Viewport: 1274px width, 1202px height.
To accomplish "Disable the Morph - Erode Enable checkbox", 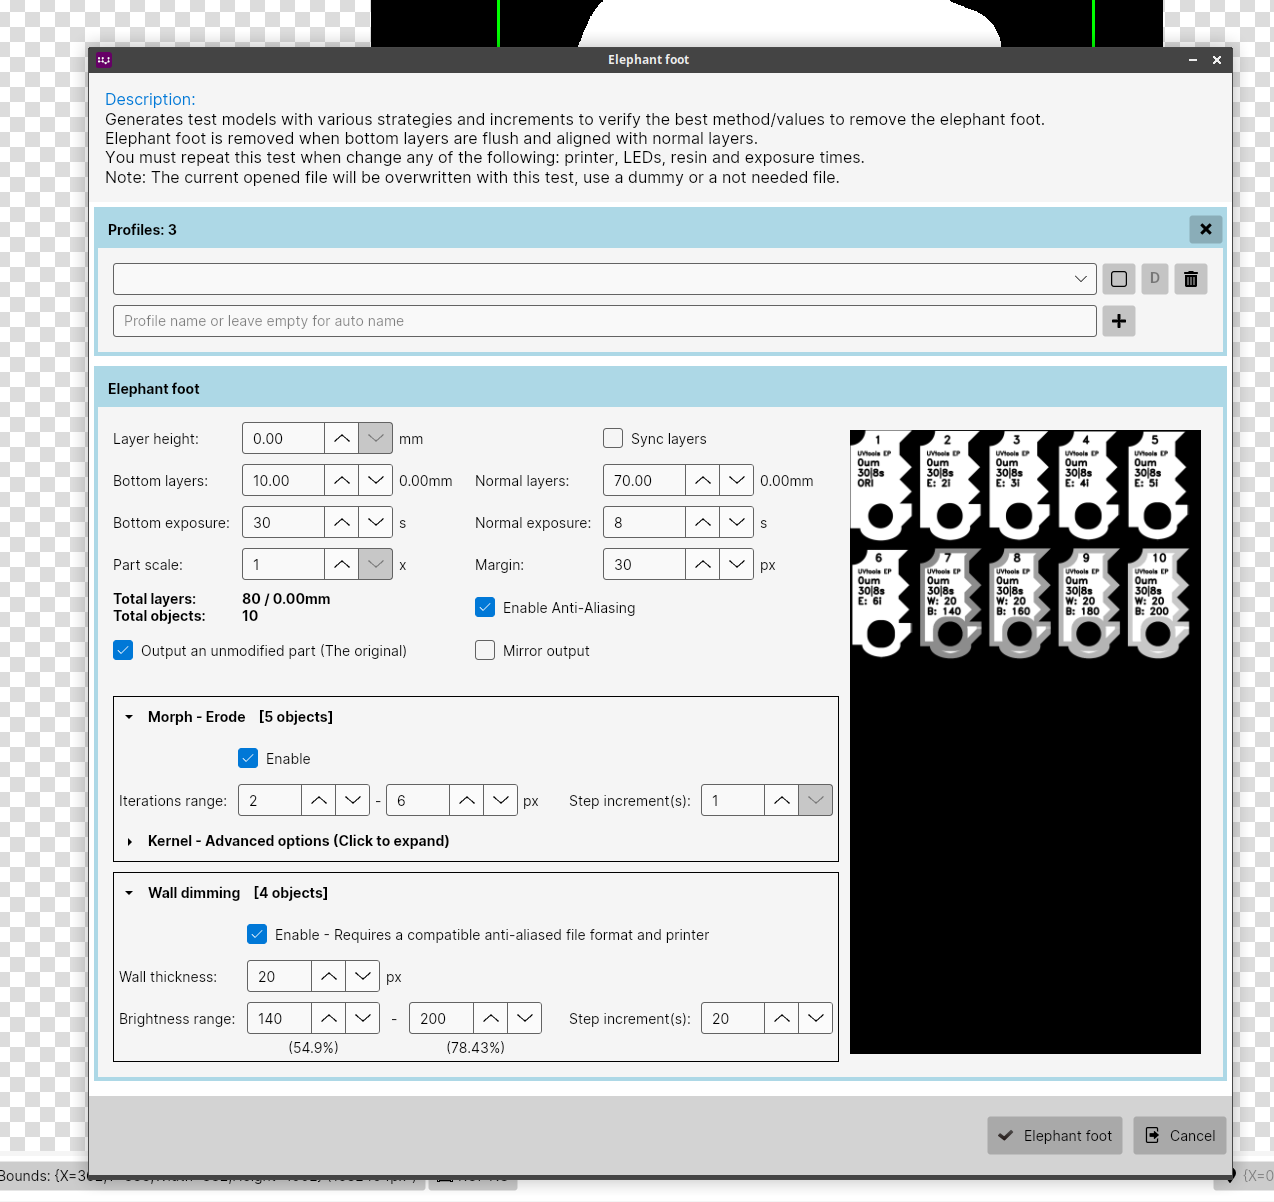I will 248,758.
